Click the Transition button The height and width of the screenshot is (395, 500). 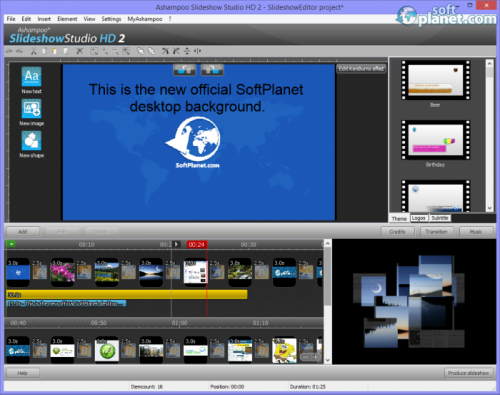[437, 232]
